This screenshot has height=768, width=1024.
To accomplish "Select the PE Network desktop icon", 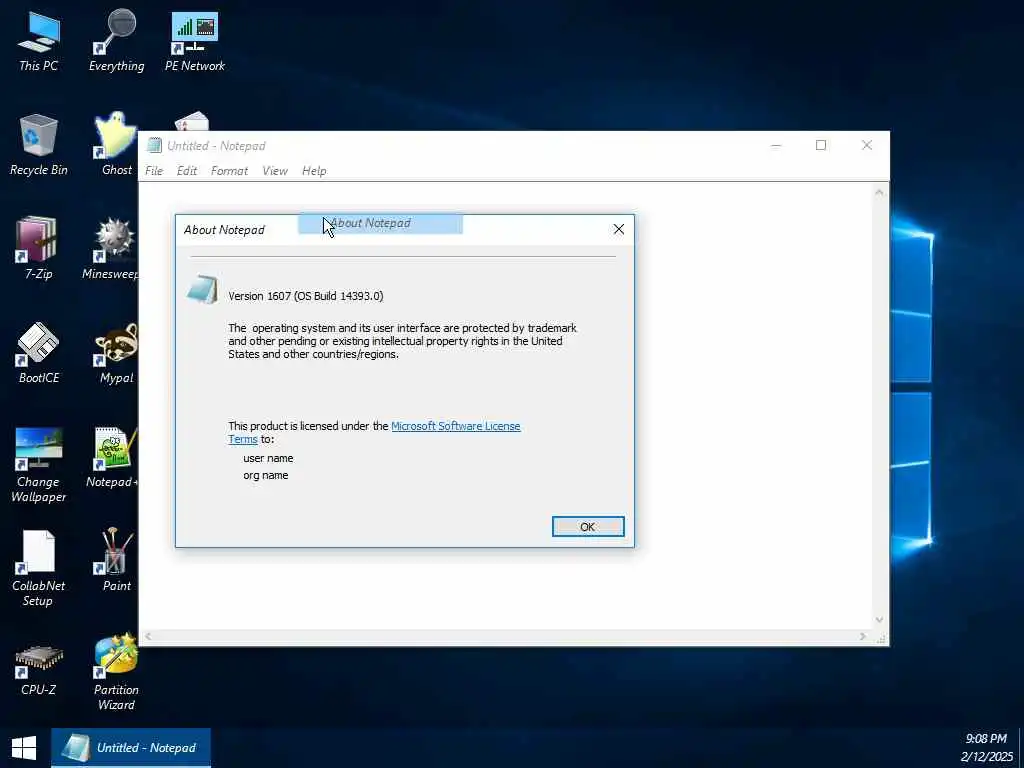I will tap(195, 40).
